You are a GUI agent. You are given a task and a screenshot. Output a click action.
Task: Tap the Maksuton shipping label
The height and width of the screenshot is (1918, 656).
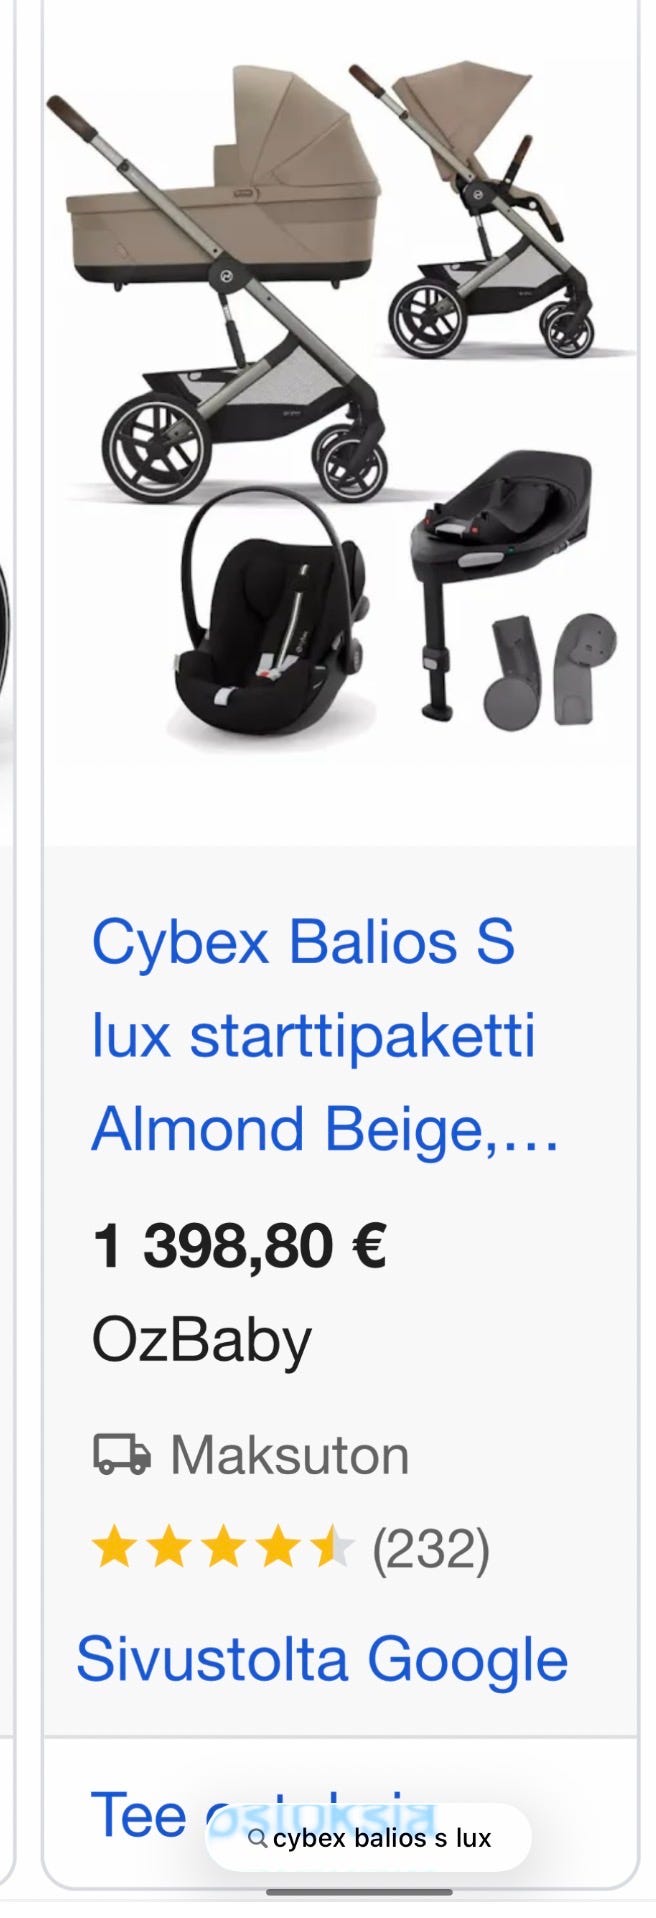coord(290,1455)
